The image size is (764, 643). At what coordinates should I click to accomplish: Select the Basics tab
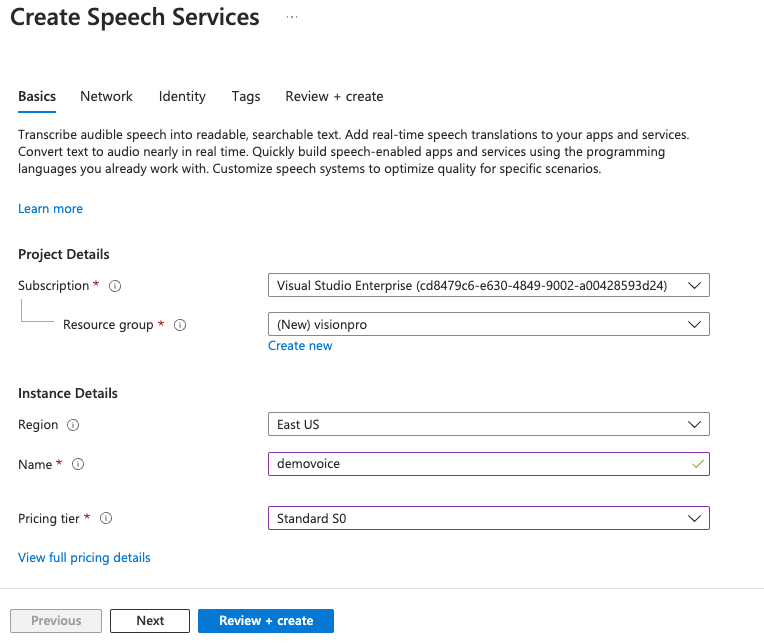tap(37, 96)
